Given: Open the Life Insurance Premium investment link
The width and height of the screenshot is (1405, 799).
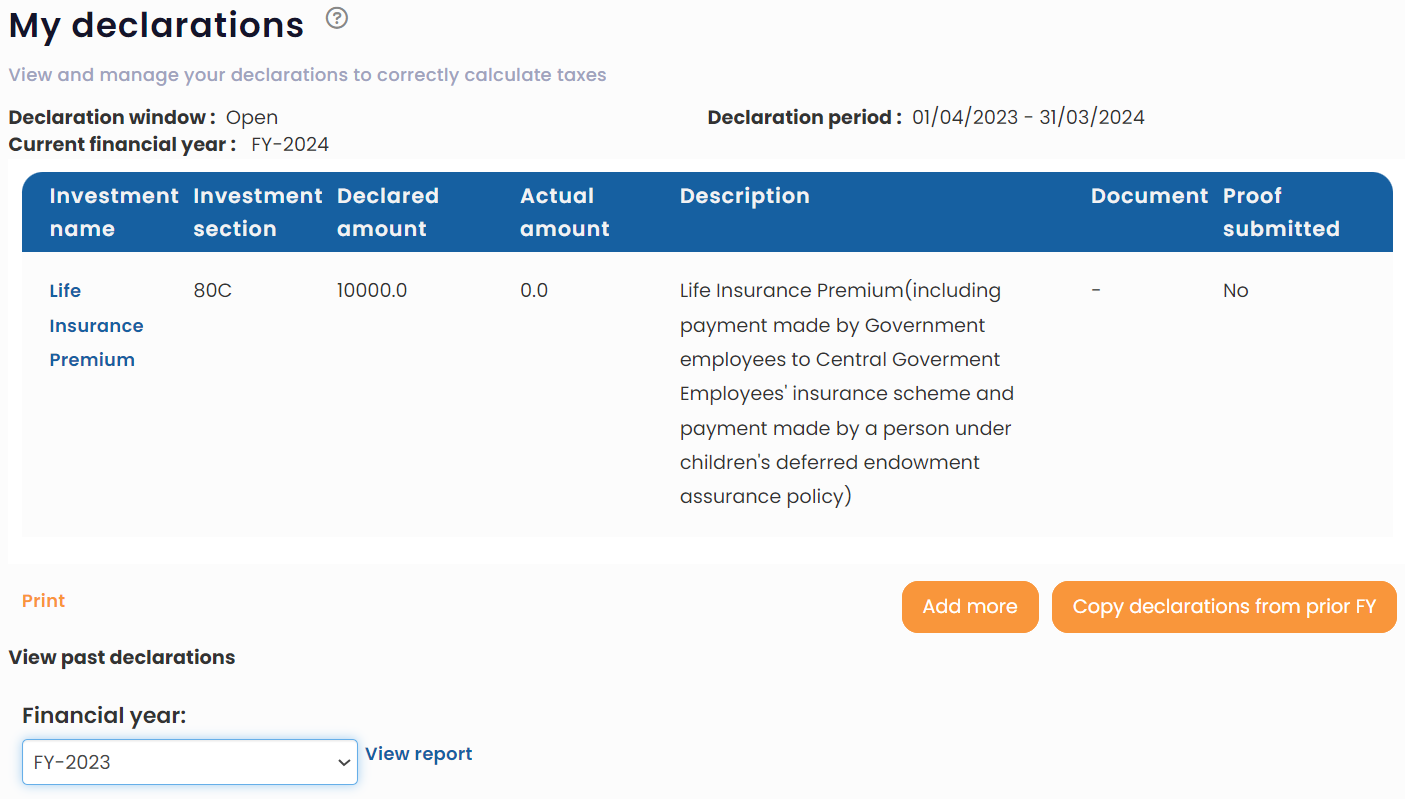Looking at the screenshot, I should click(96, 325).
